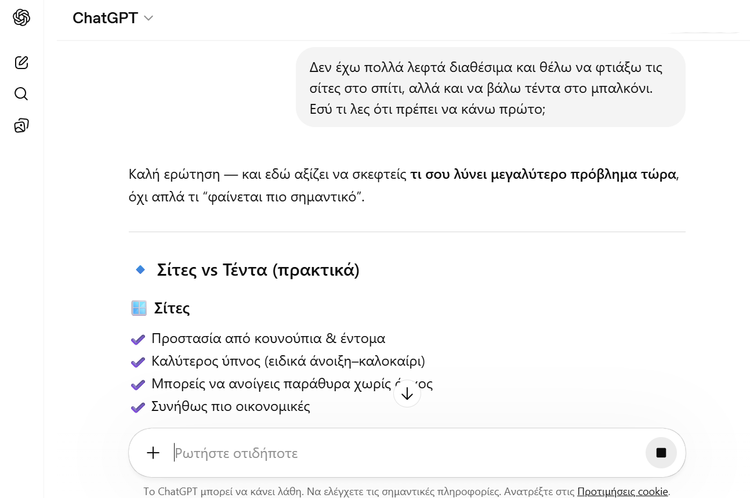Viewport: 750px width, 498px height.
Task: Stop the response with the square button
Action: point(660,453)
